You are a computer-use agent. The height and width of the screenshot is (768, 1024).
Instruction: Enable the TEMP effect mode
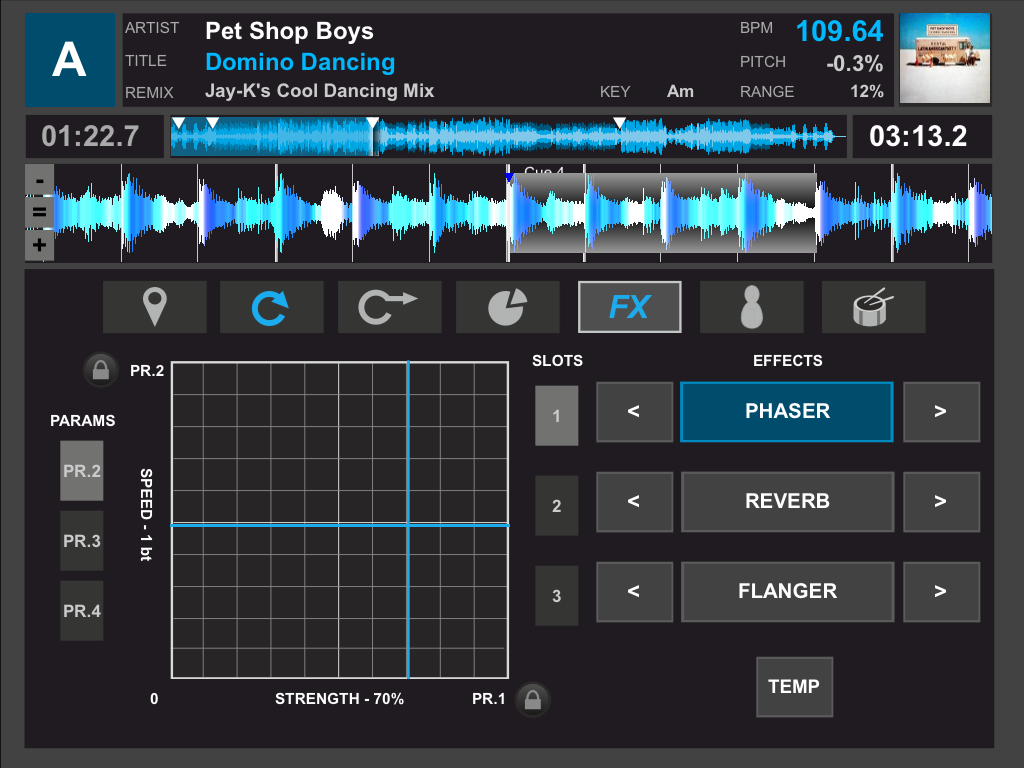coord(794,687)
